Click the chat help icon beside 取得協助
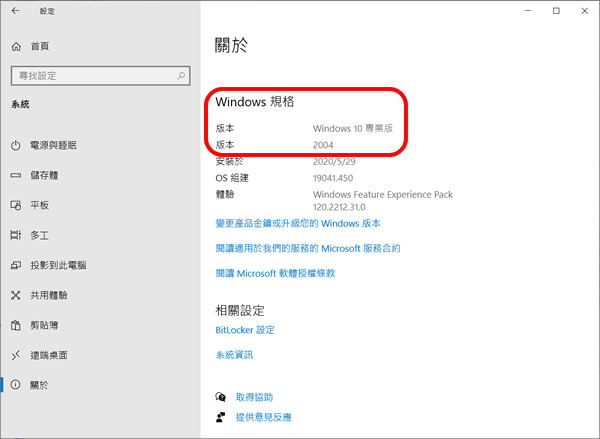The width and height of the screenshot is (600, 439). (220, 397)
